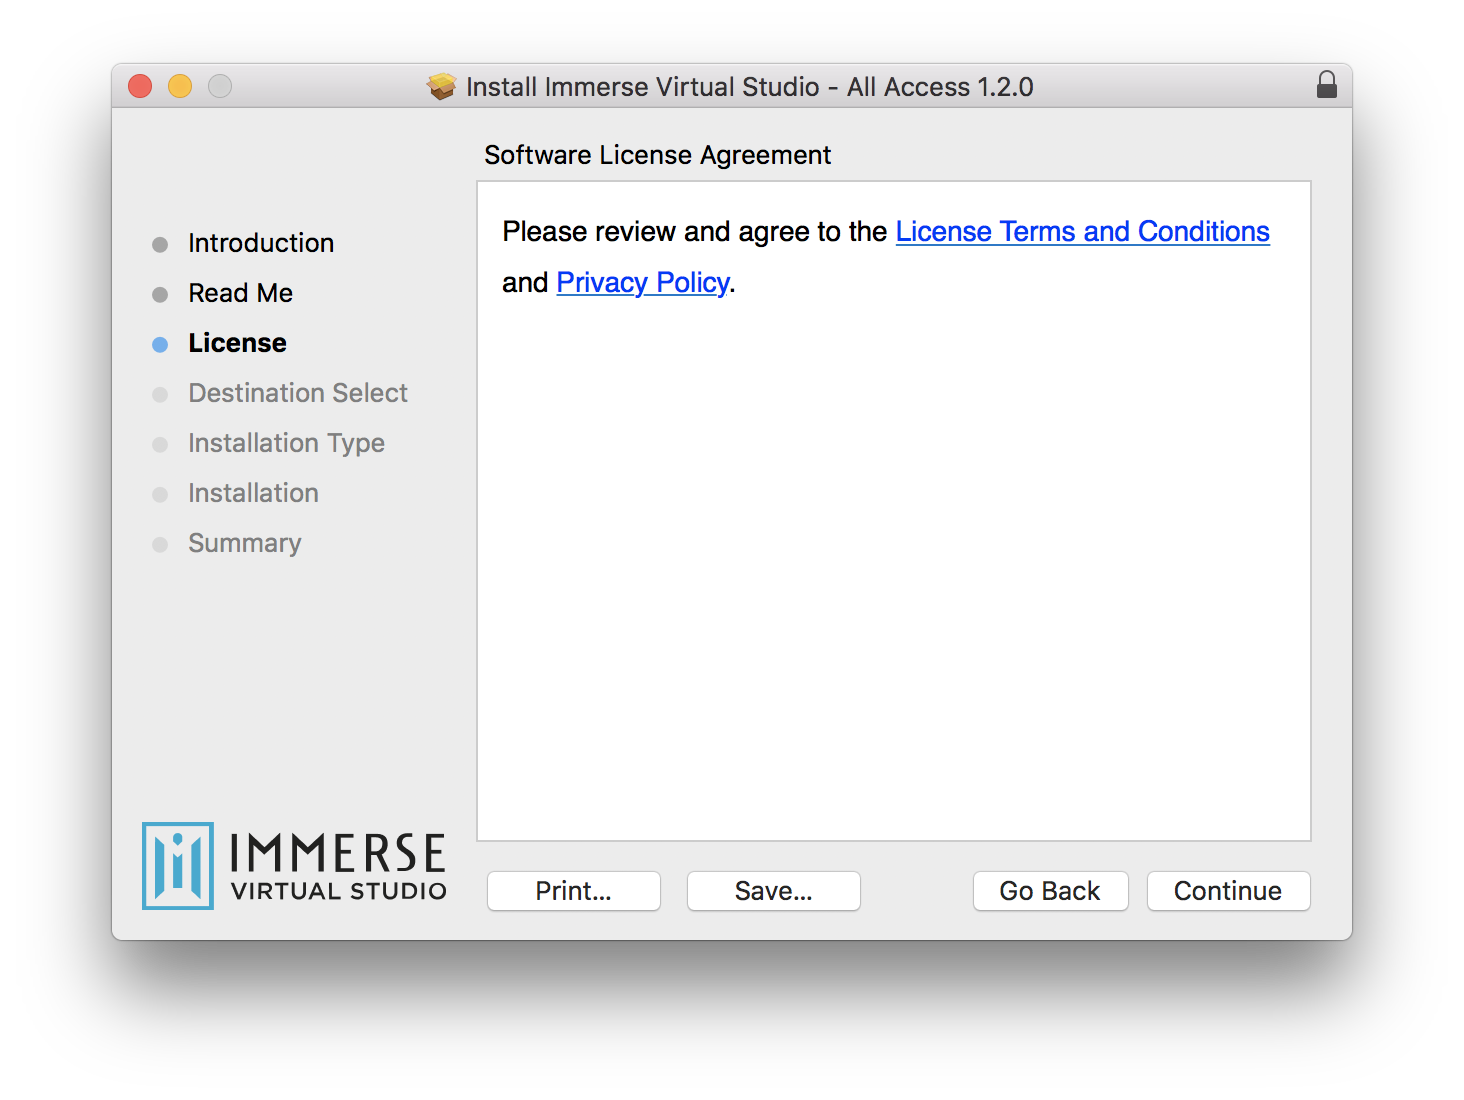Viewport: 1464px width, 1100px height.
Task: Click the Save... button
Action: (773, 891)
